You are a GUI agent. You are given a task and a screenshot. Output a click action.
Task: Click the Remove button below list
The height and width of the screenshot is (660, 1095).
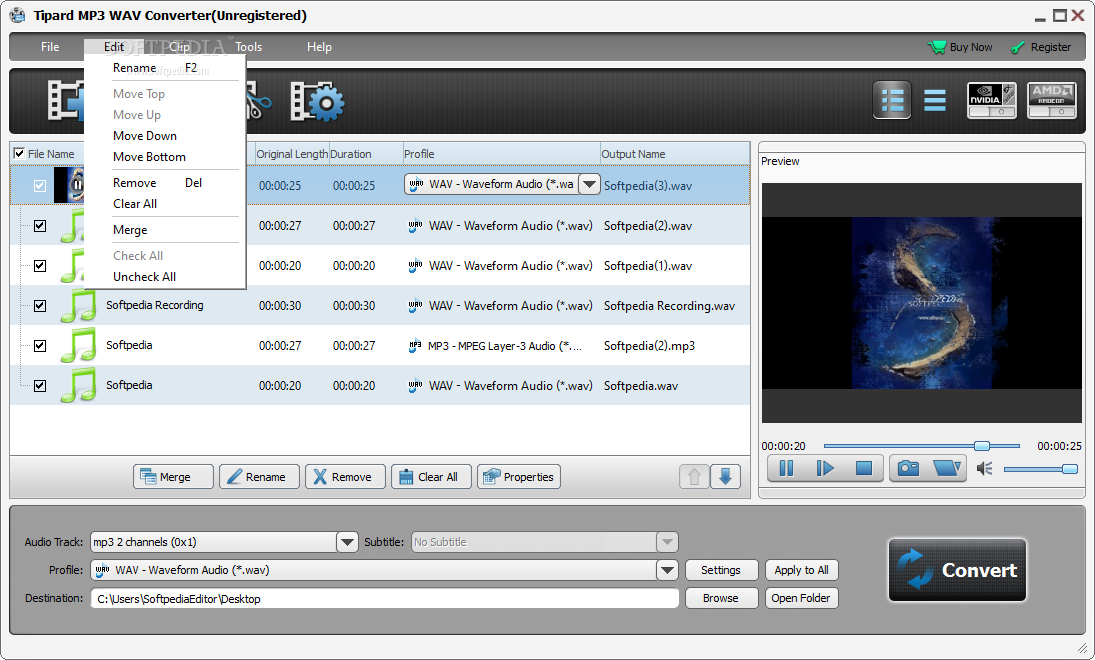click(x=345, y=477)
